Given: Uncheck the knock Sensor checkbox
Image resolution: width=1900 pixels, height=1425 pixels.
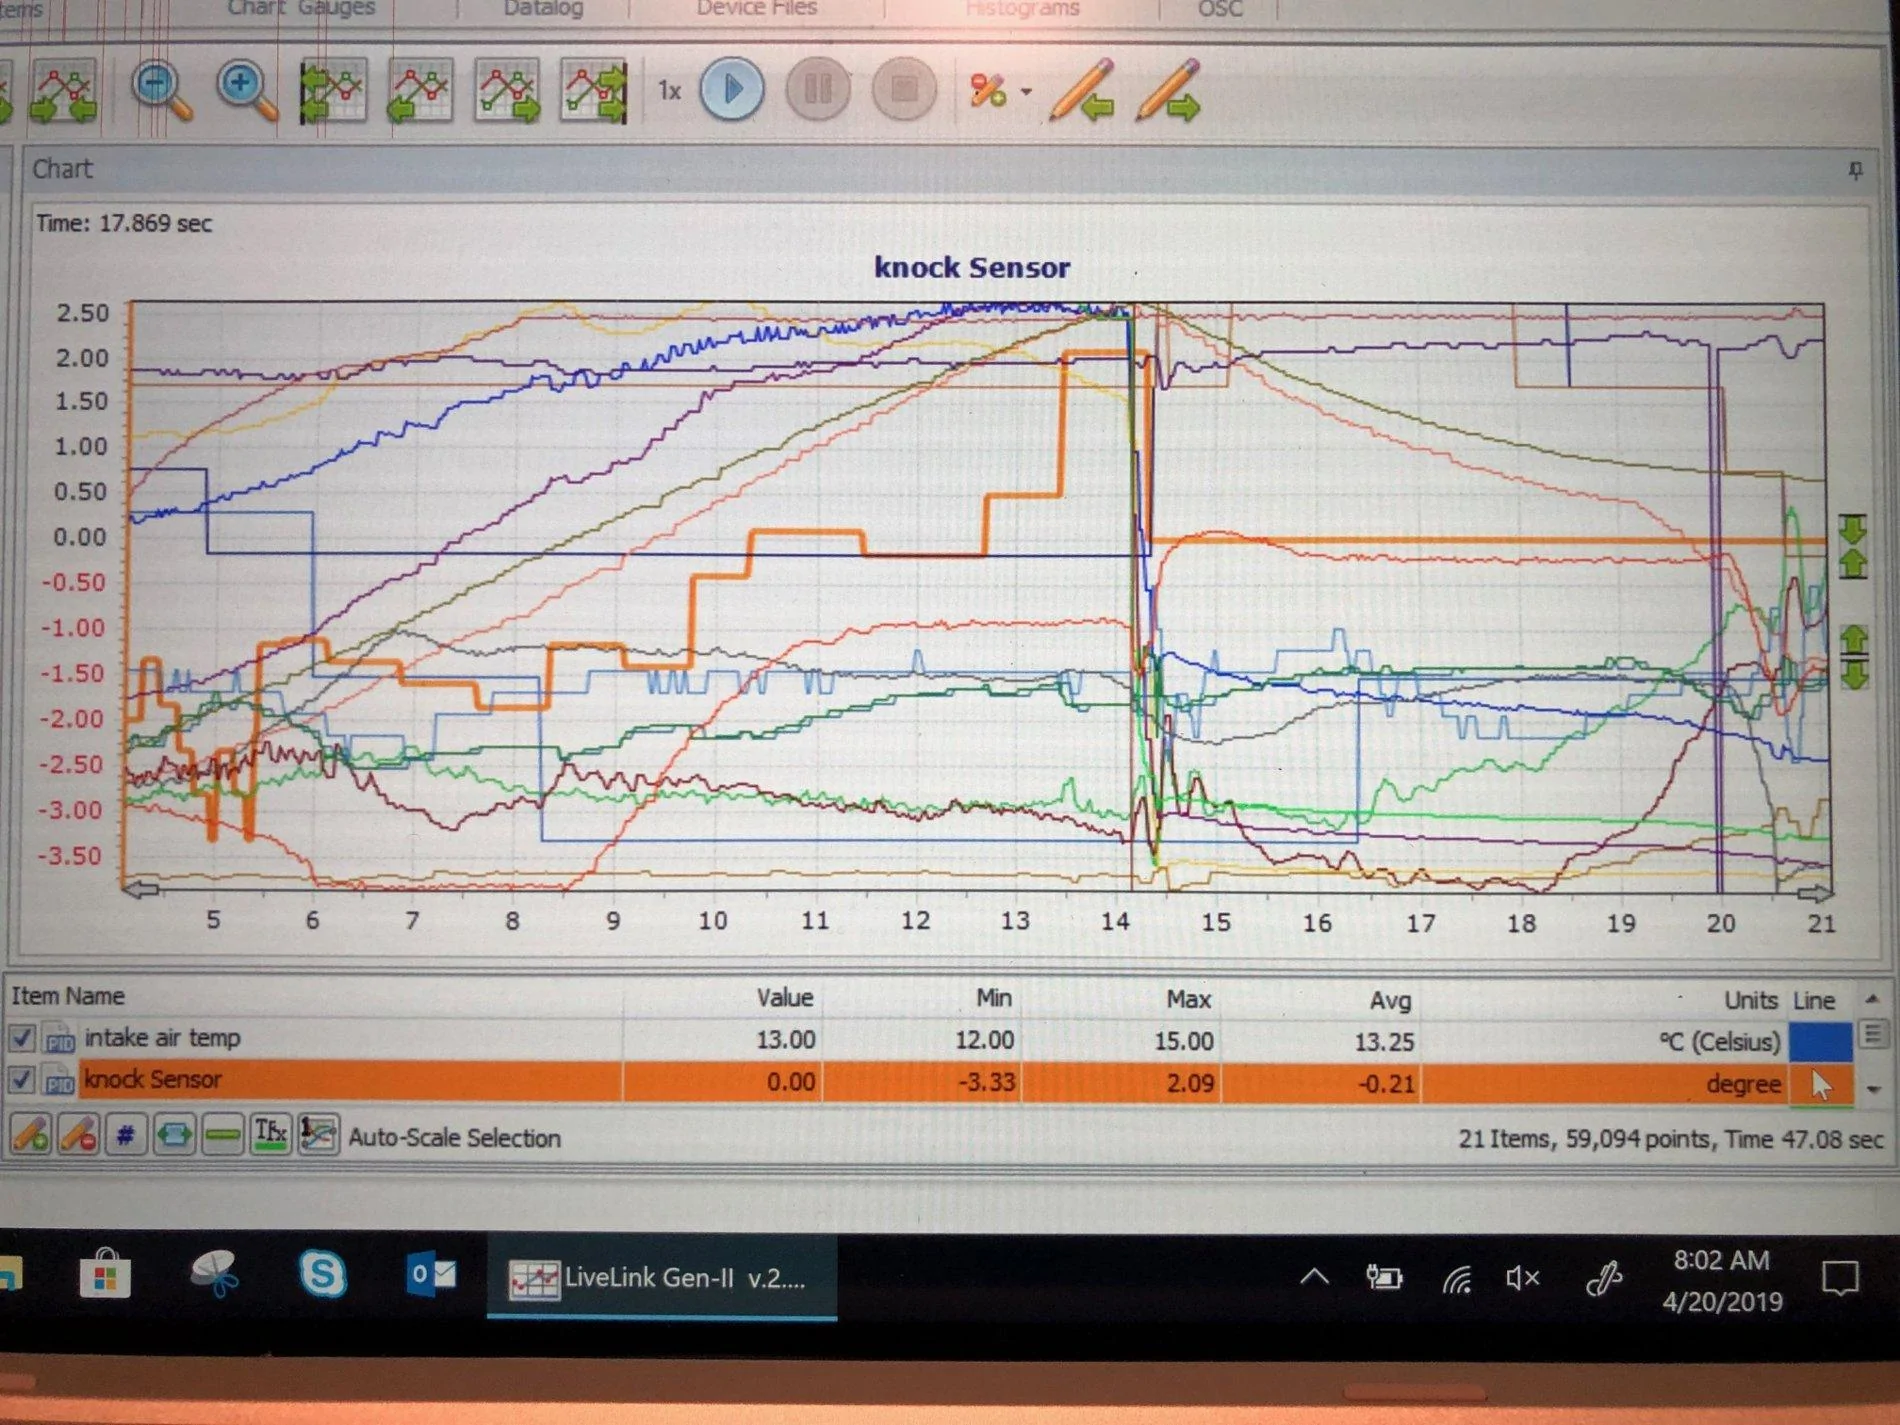Looking at the screenshot, I should point(22,1080).
